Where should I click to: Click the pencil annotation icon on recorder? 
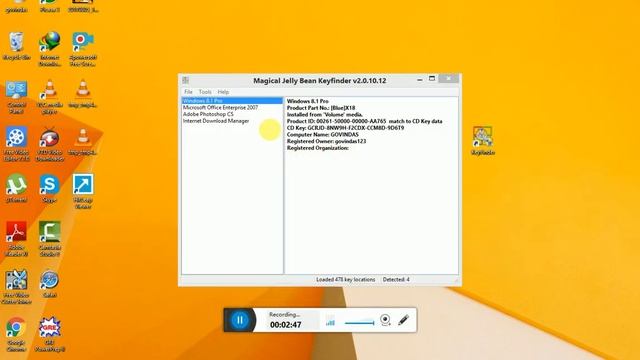[403, 320]
